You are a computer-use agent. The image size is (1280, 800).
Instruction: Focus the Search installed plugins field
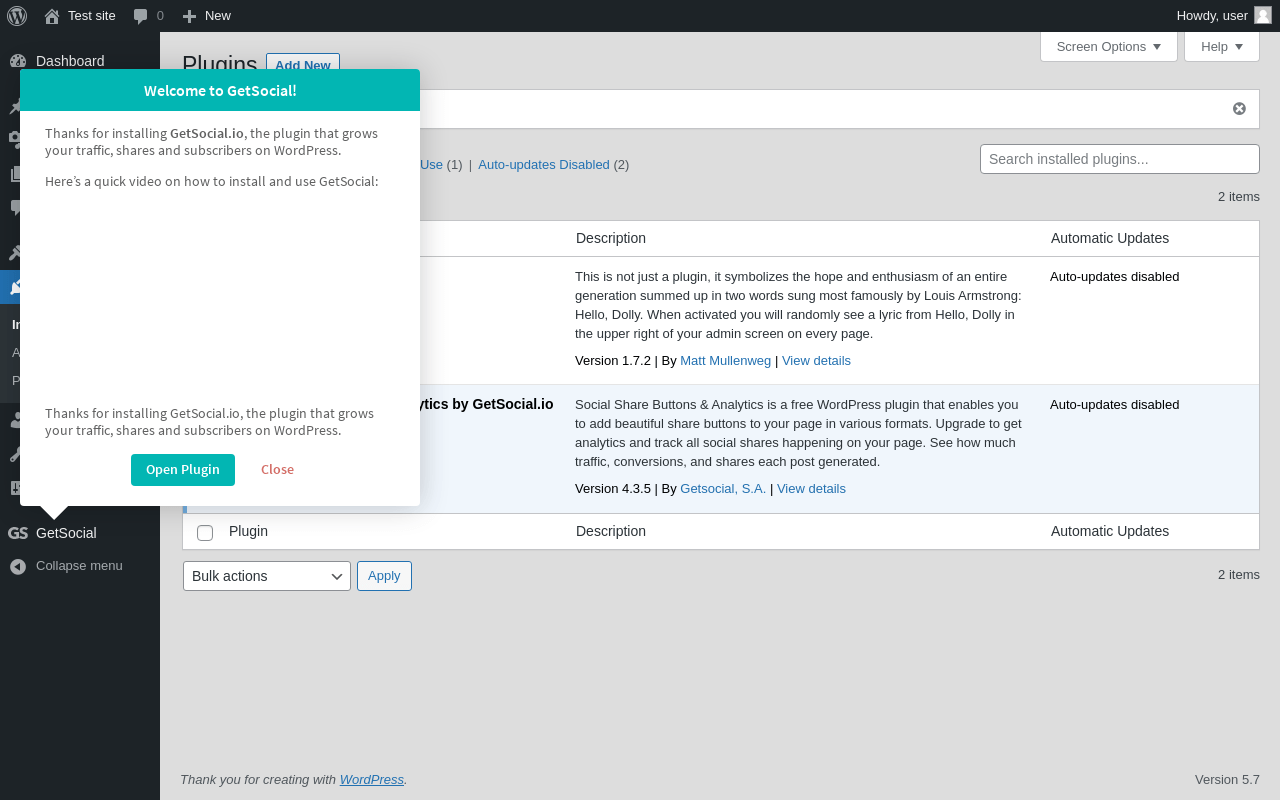point(1120,159)
